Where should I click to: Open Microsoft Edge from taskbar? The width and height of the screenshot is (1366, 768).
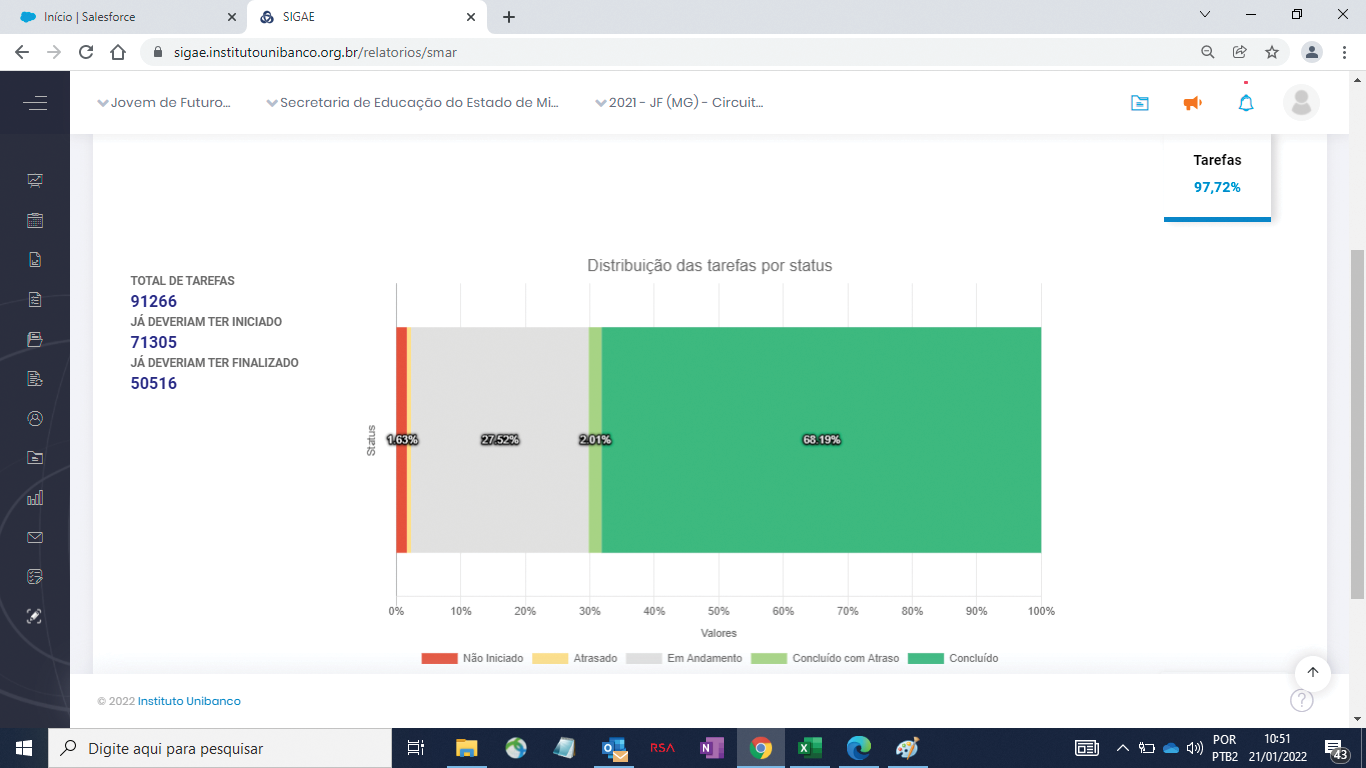859,748
